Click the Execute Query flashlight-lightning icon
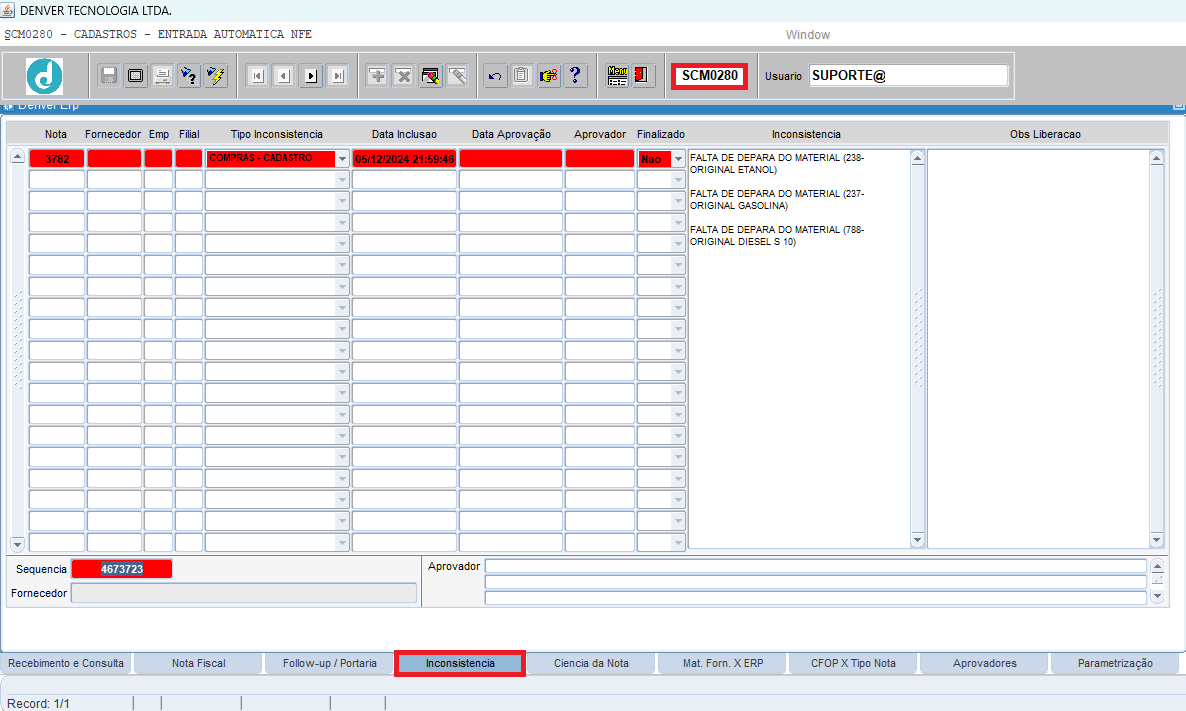The width and height of the screenshot is (1186, 711). (216, 76)
